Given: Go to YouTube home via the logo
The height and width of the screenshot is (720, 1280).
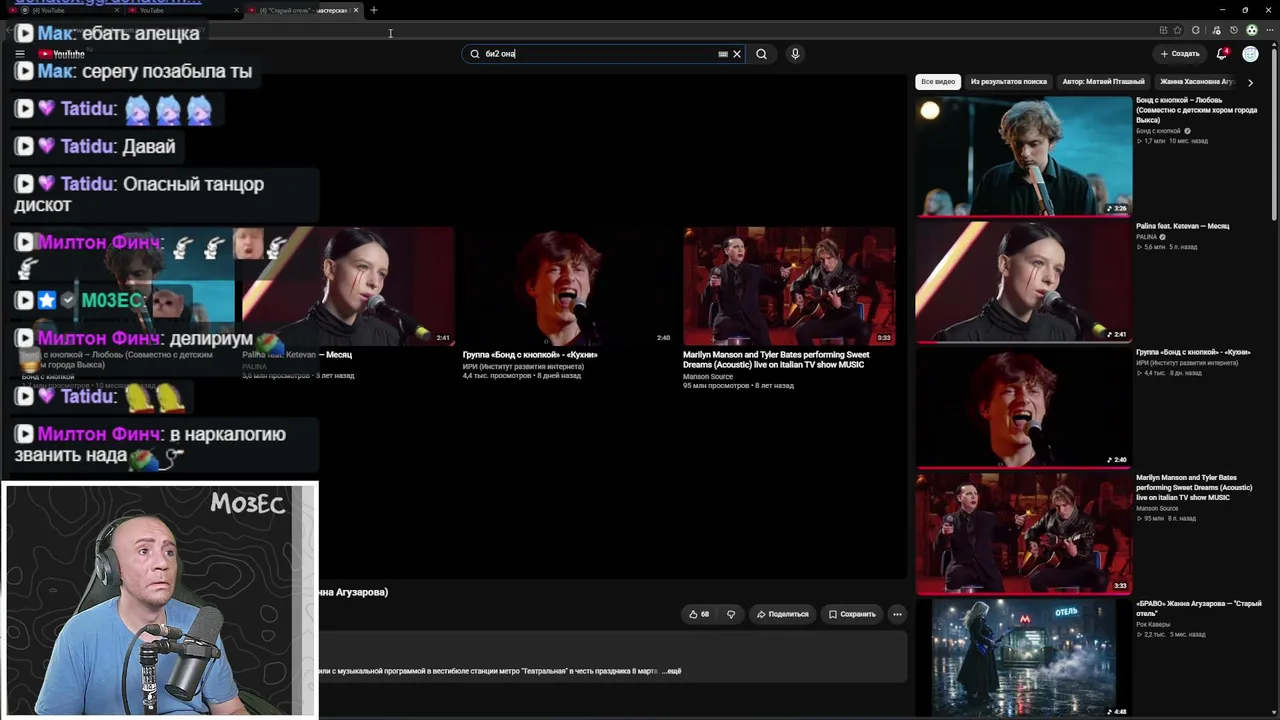Looking at the screenshot, I should [x=62, y=54].
